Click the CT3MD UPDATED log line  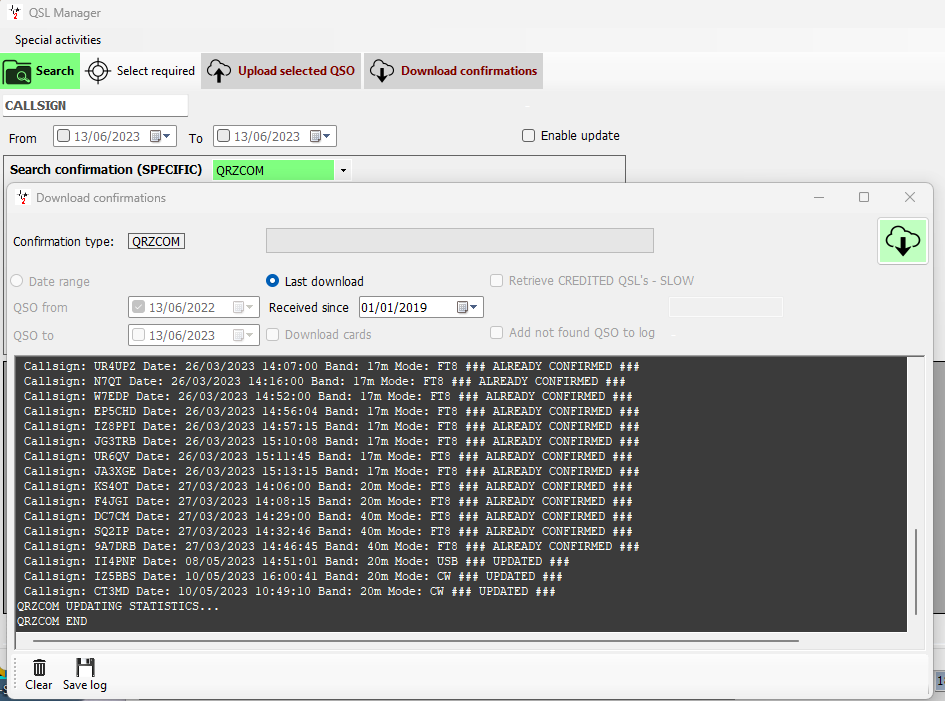(x=289, y=591)
